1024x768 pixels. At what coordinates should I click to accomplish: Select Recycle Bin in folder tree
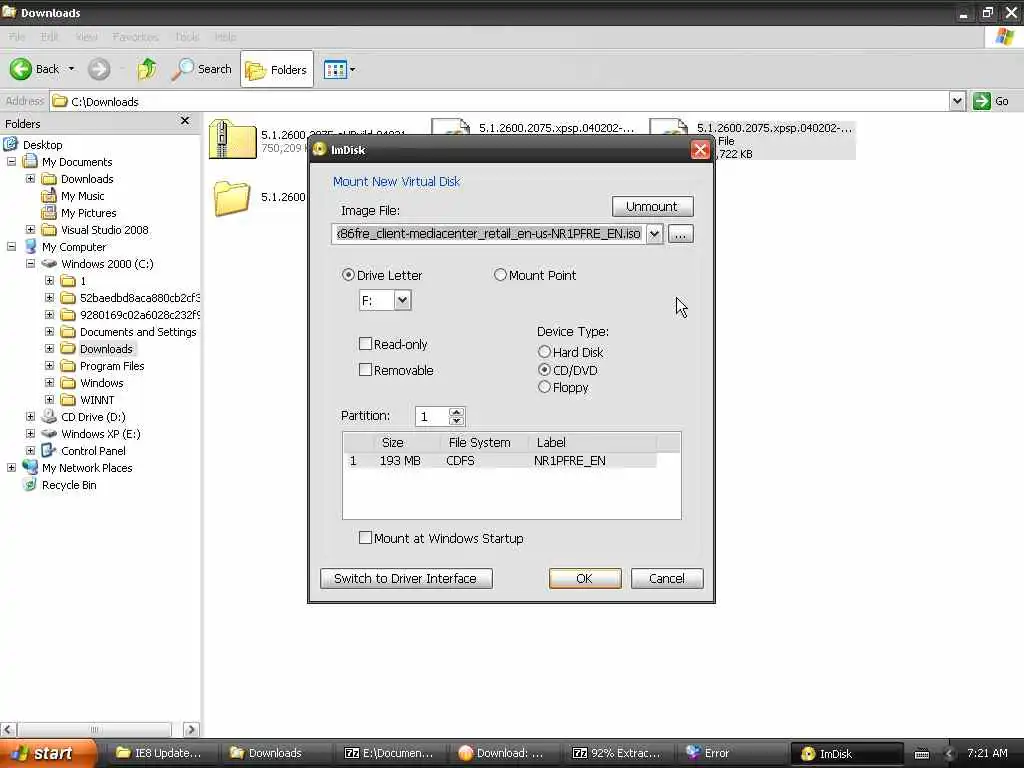[69, 485]
